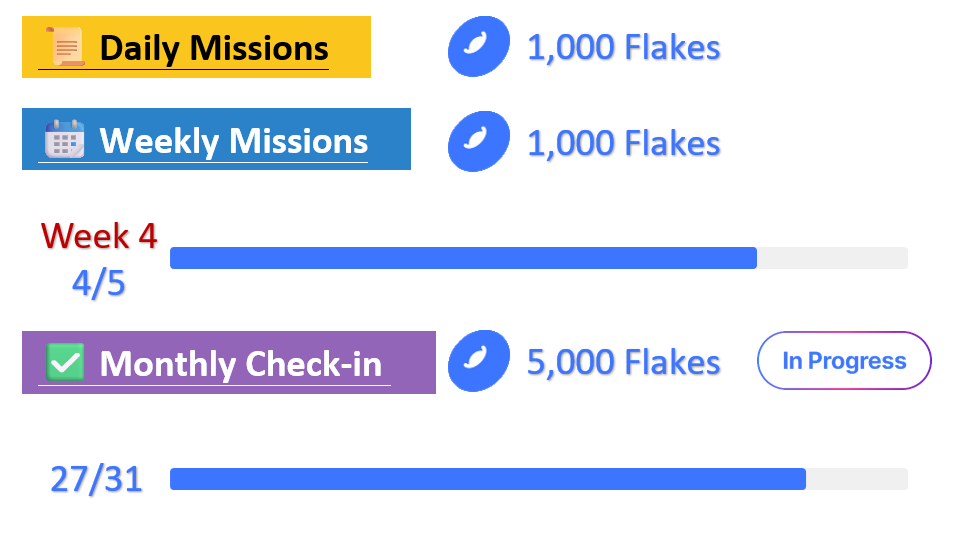Viewport: 962px width, 534px height.
Task: Click the unfilled end of the Week 4 bar
Action: click(832, 258)
